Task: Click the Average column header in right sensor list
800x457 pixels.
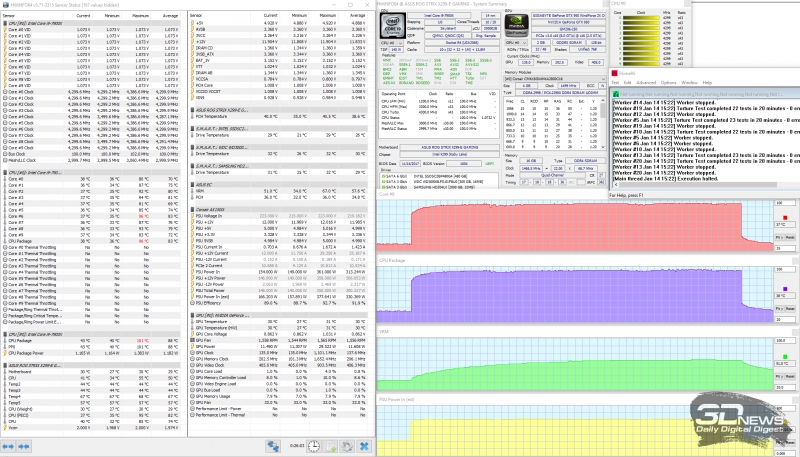Action: (358, 16)
